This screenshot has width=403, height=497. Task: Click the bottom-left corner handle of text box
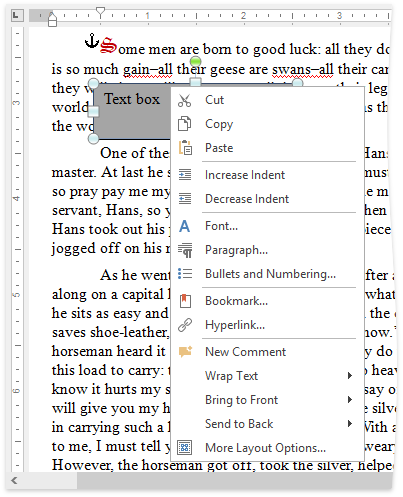pos(94,138)
